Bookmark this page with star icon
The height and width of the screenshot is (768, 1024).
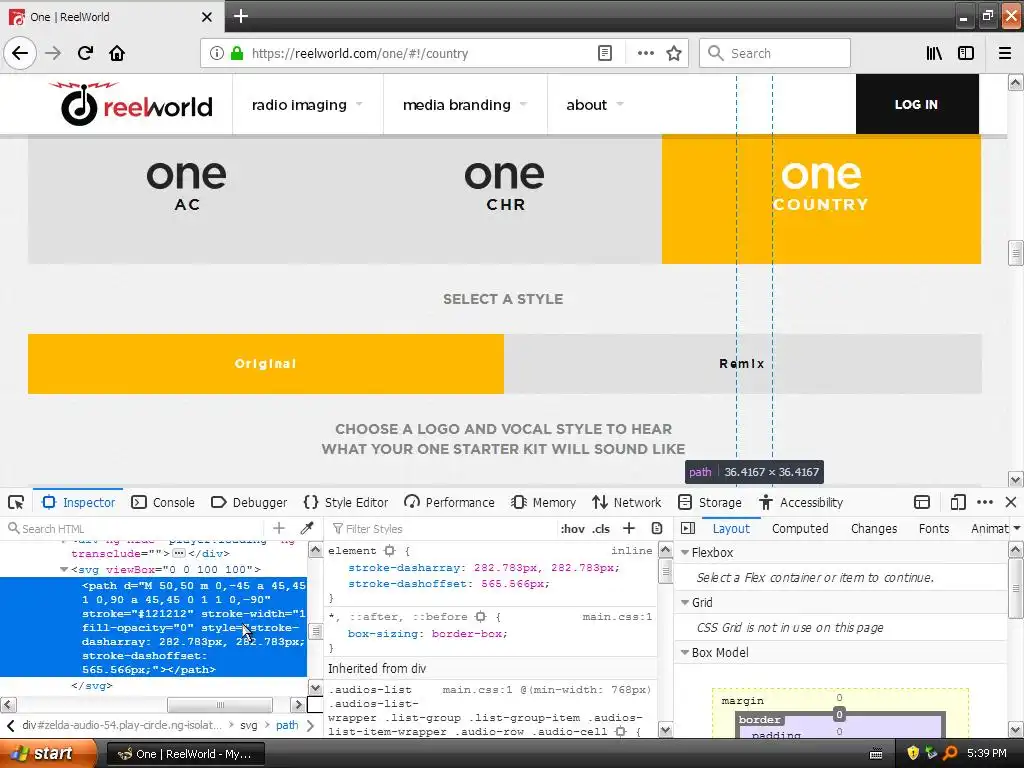674,53
